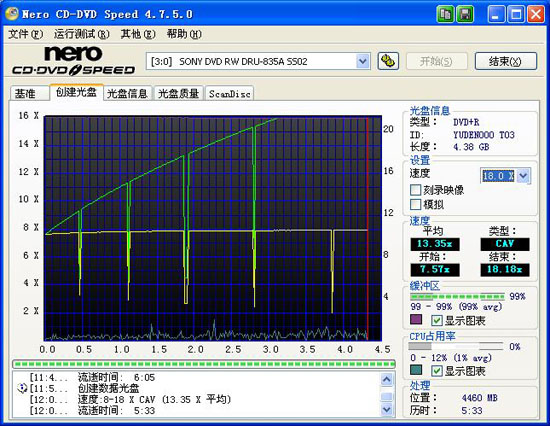Viewport: 550px width, 426px height.
Task: Switch to the ScanDisc tab
Action: coord(229,94)
